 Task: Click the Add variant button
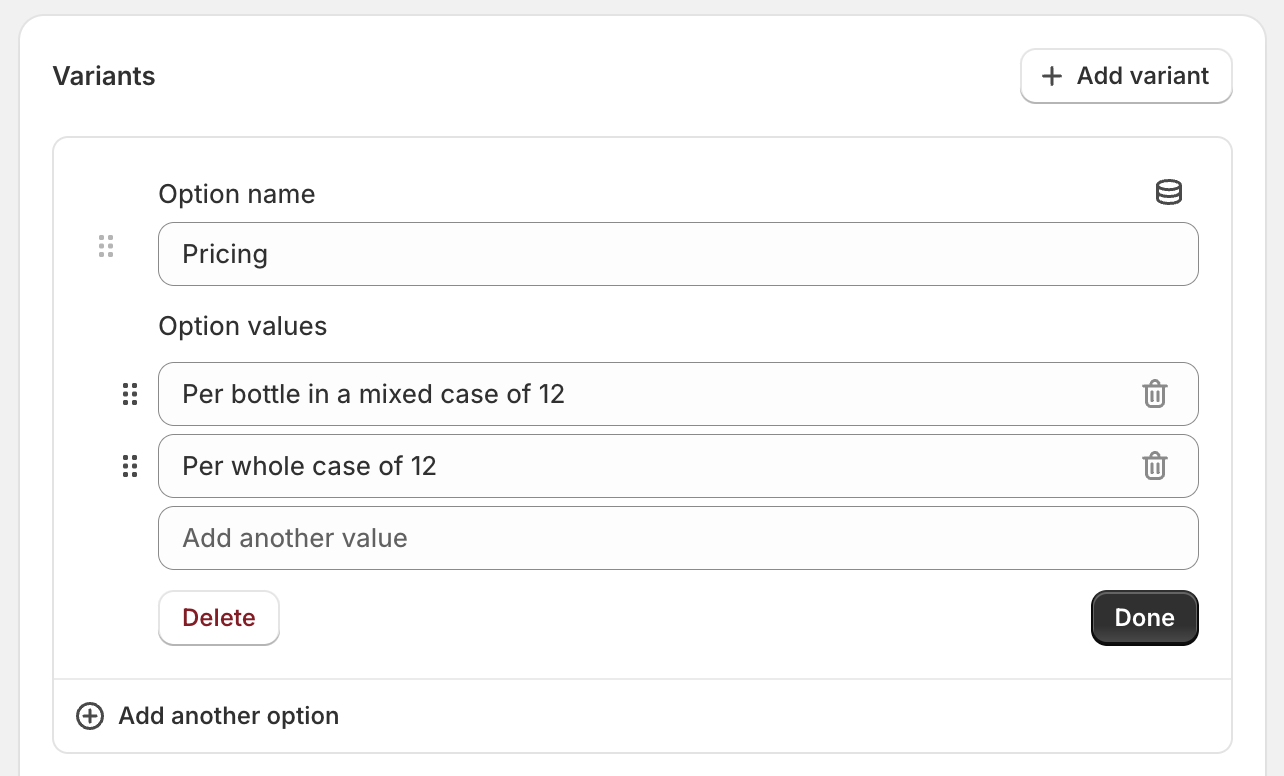pyautogui.click(x=1126, y=76)
